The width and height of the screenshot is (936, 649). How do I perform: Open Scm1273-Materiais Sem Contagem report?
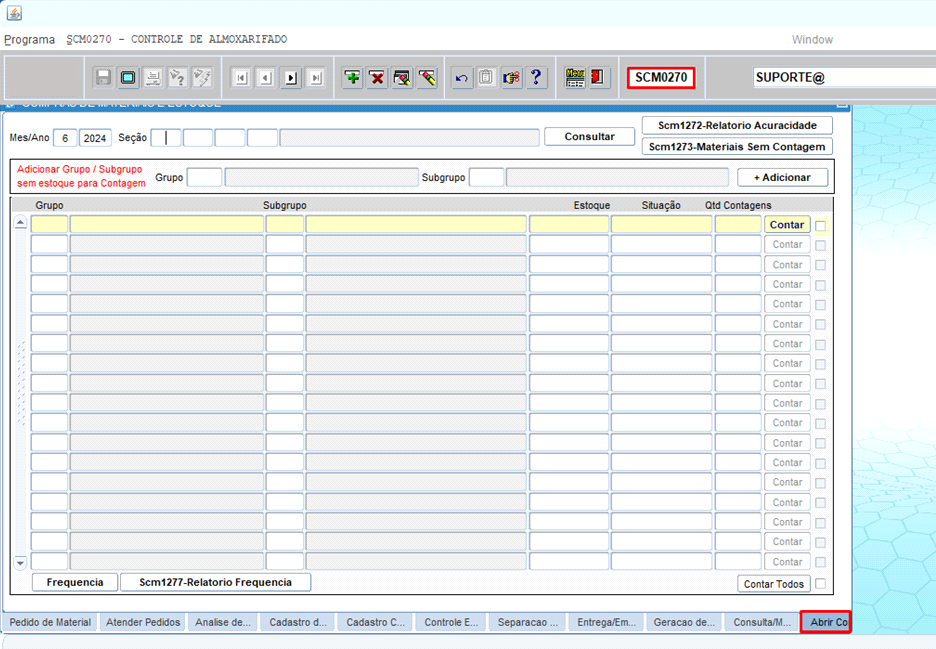[737, 147]
